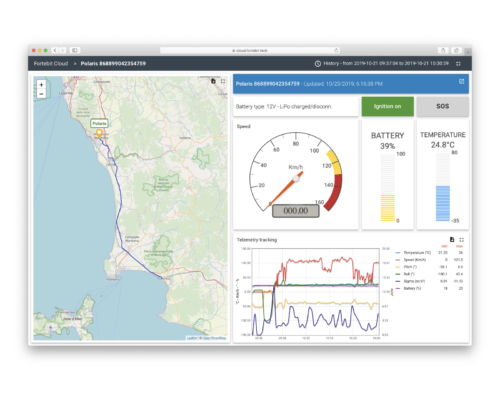Toggle the Temperature series in chart legend
This screenshot has width=500, height=401.
tap(413, 253)
